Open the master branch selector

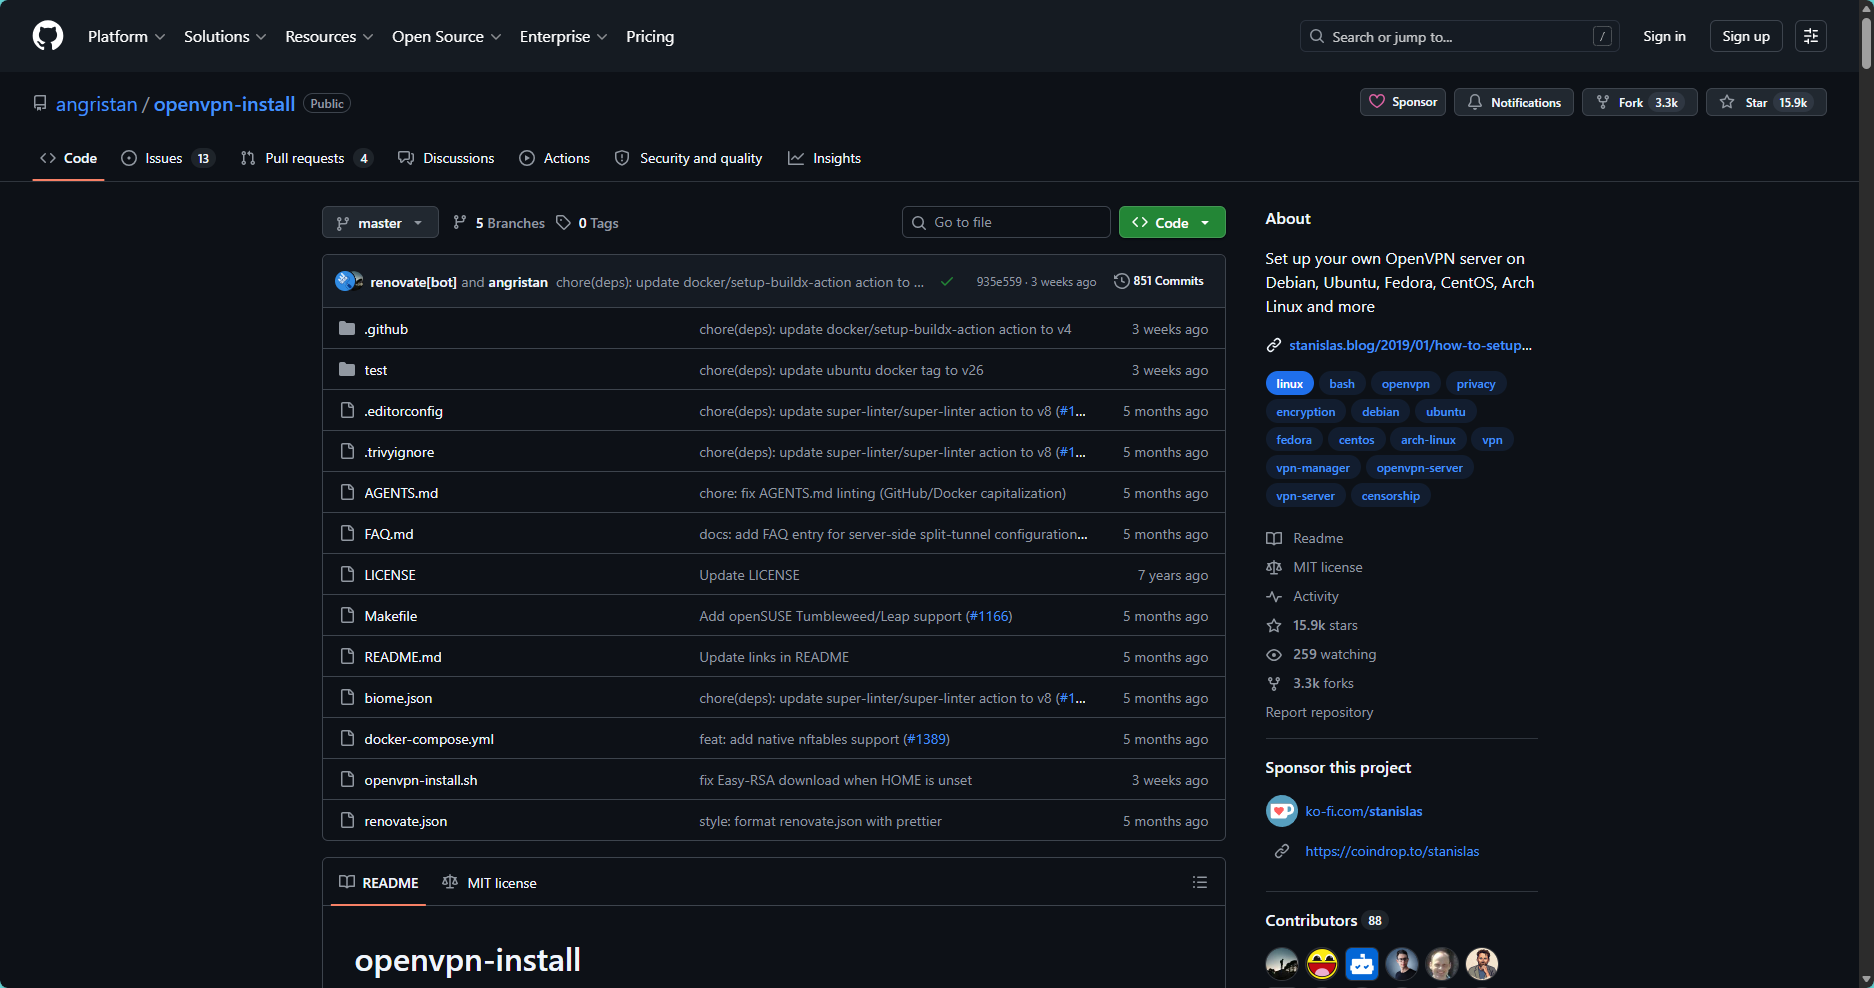click(380, 222)
